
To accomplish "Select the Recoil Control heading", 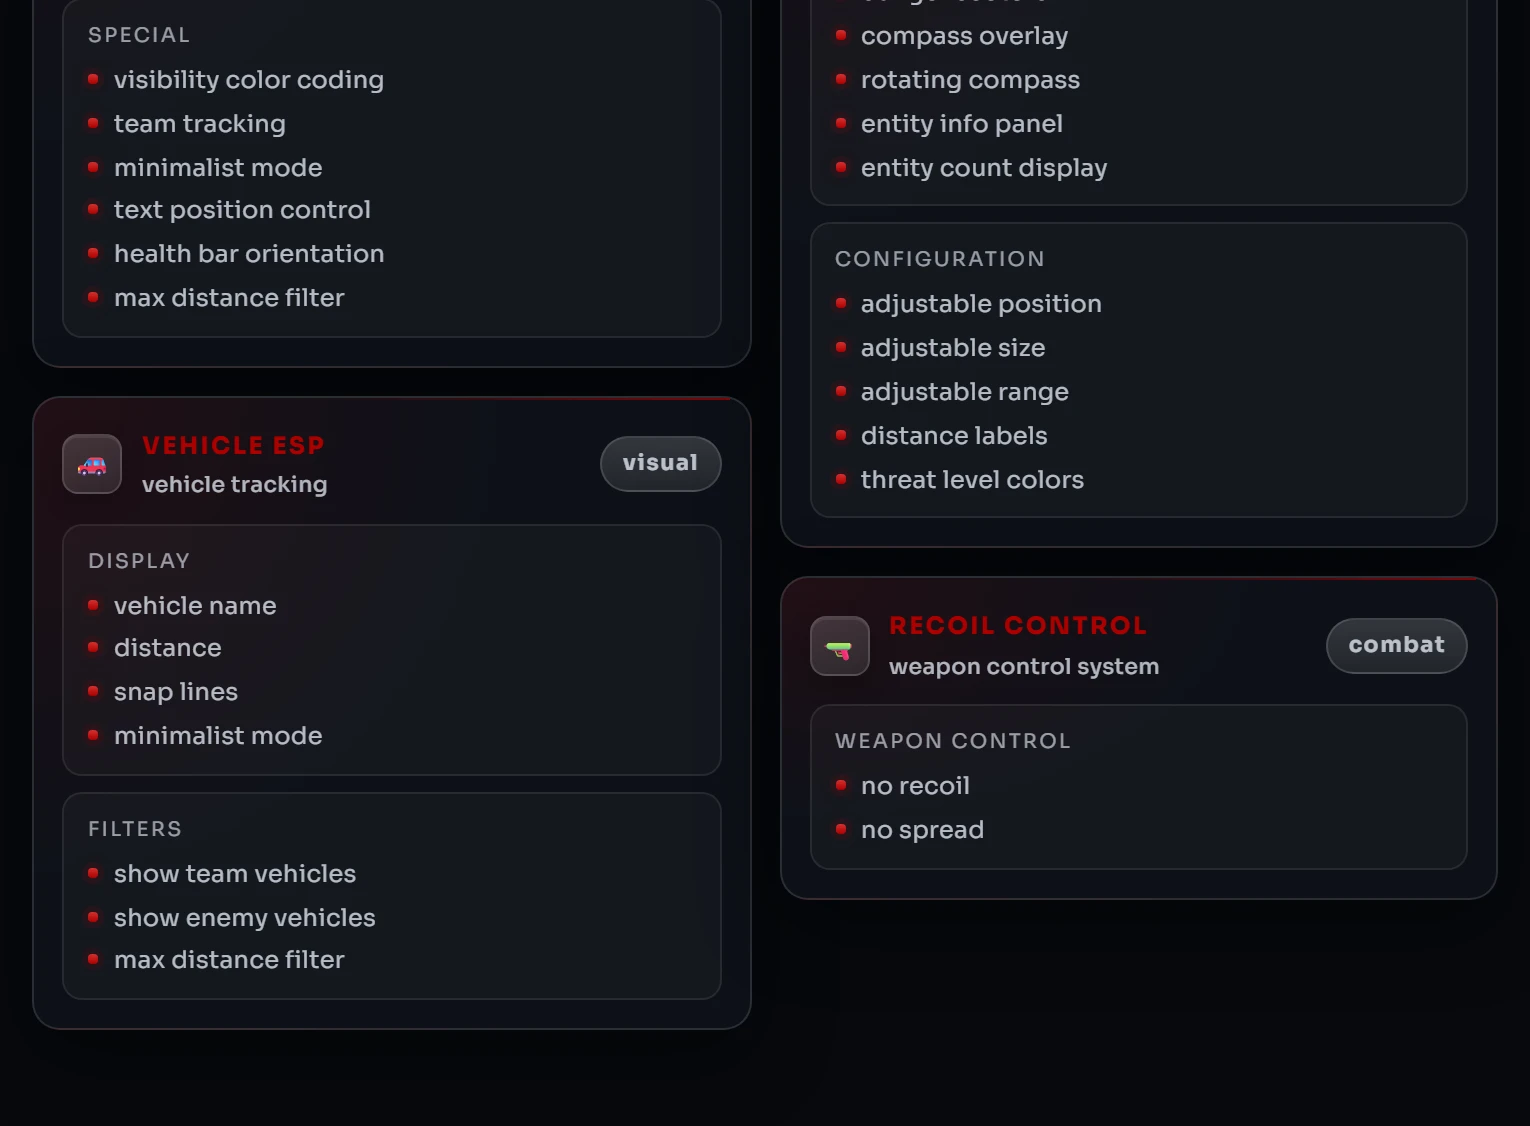I will coord(1017,625).
